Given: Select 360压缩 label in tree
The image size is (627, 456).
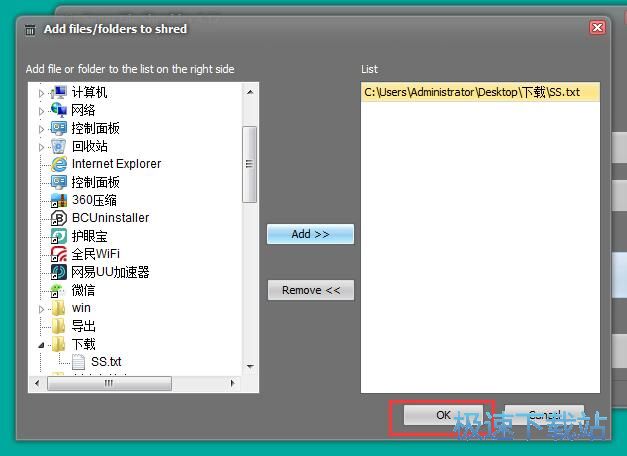Looking at the screenshot, I should (x=94, y=200).
